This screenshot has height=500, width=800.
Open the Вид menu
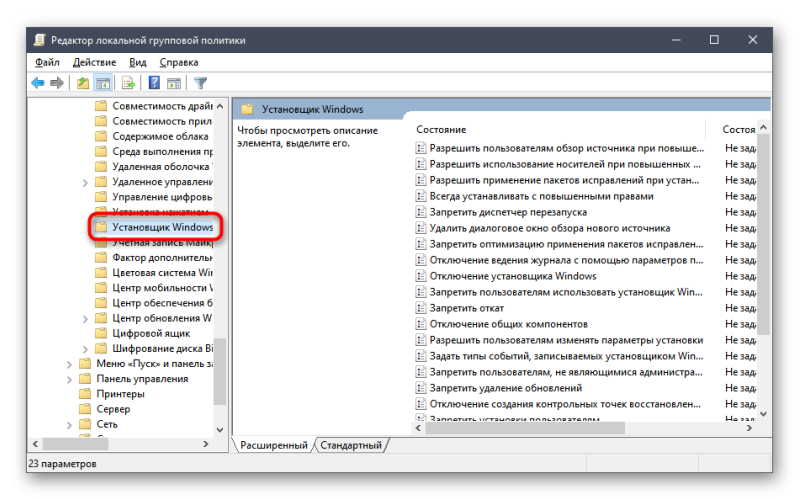[137, 62]
